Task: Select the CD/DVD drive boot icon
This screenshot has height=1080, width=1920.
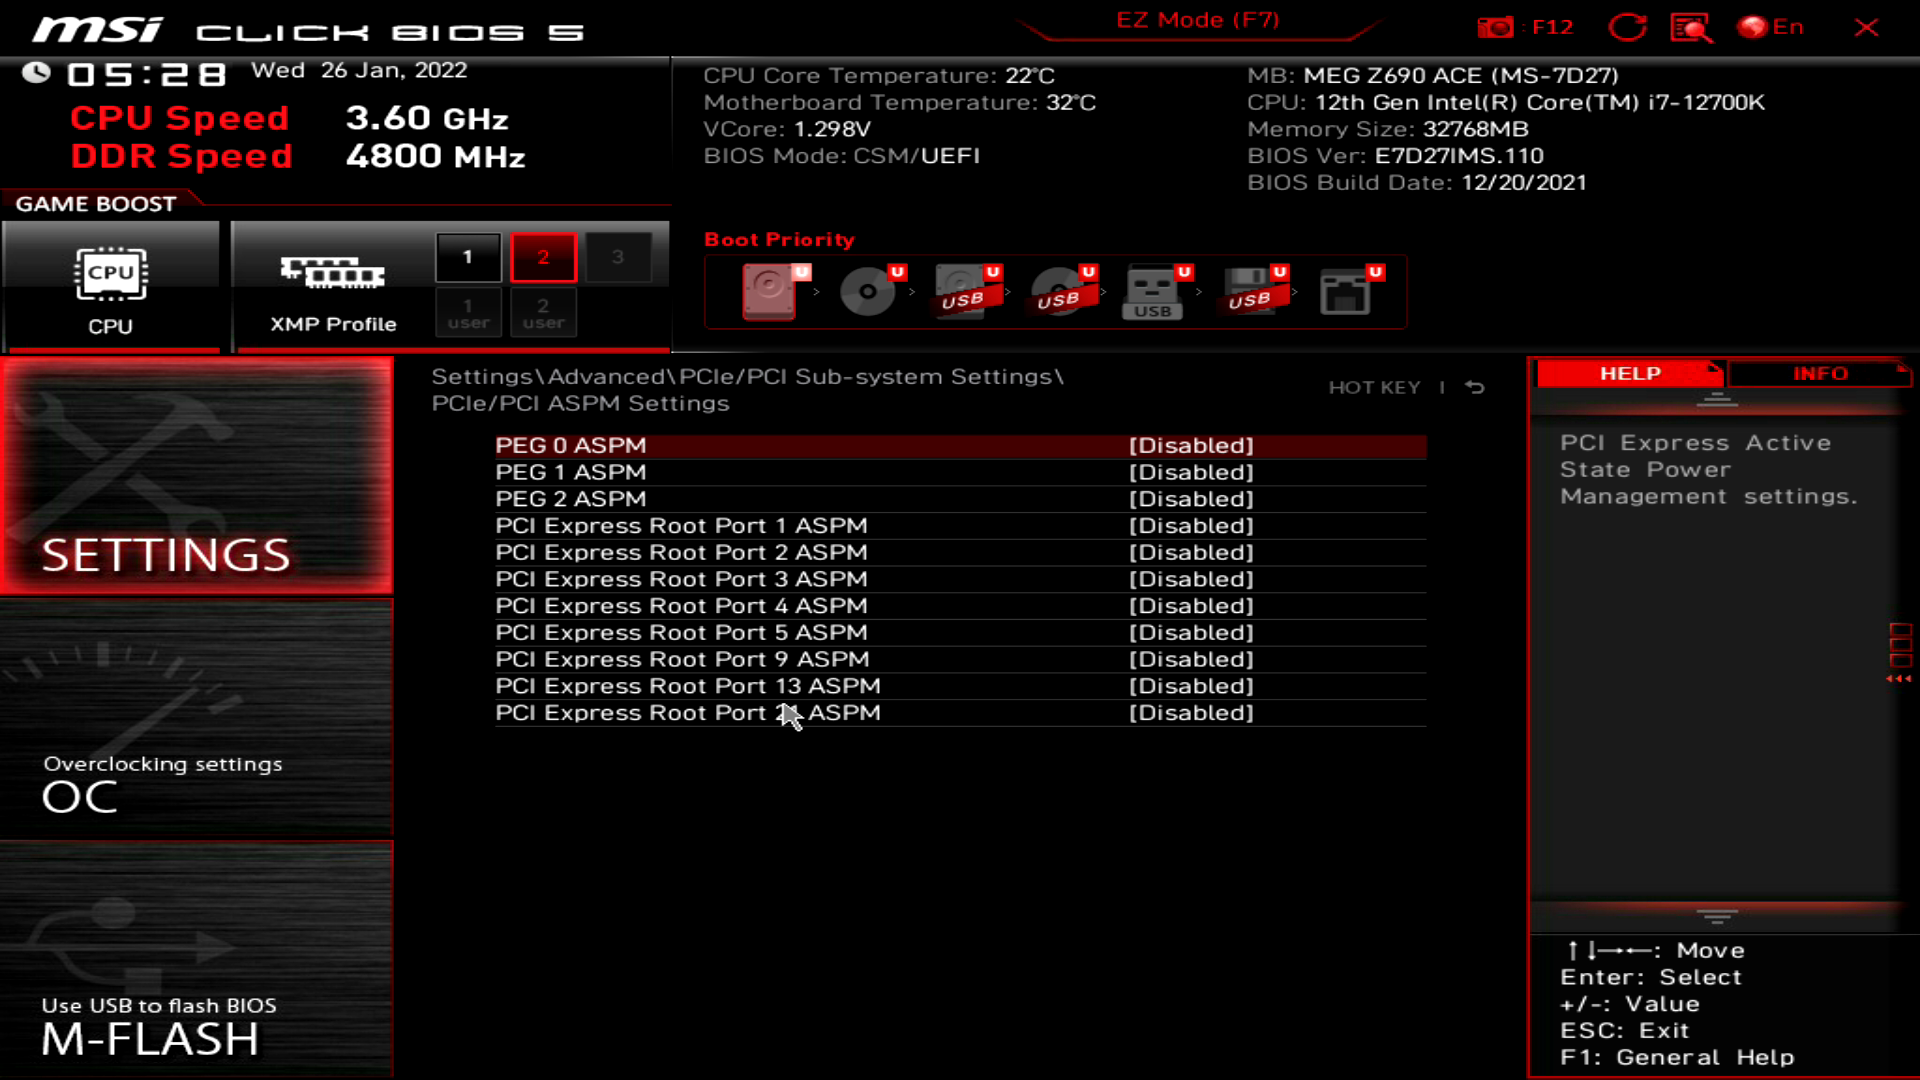Action: point(866,292)
